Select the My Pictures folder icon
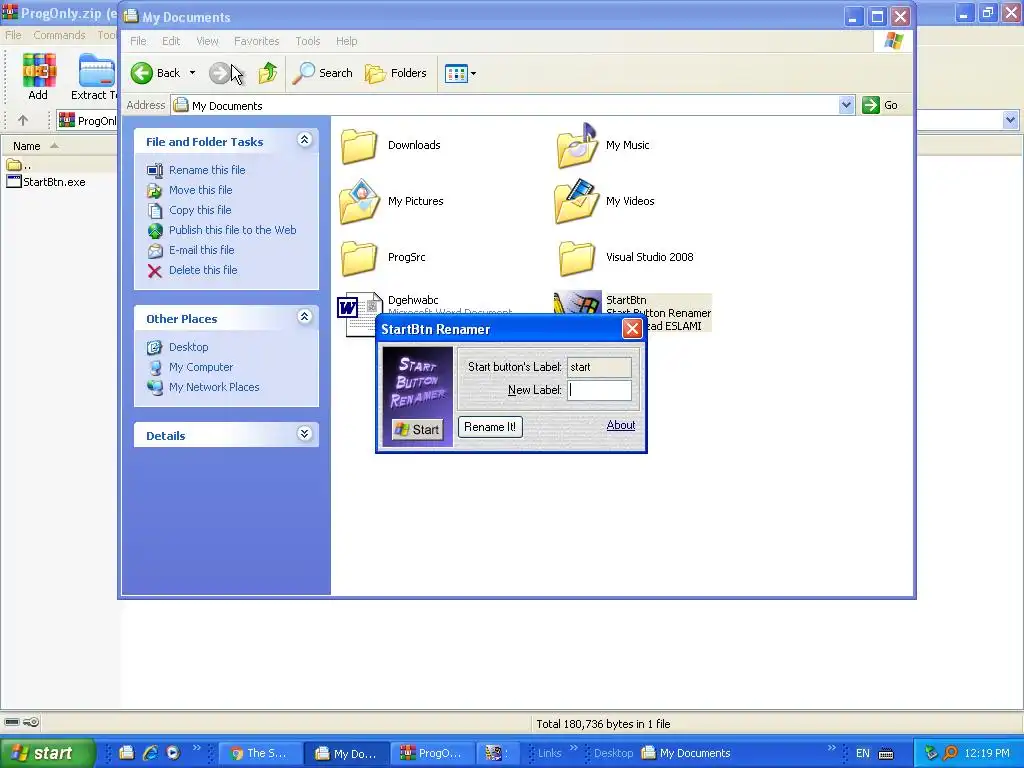Viewport: 1024px width, 768px height. [359, 202]
